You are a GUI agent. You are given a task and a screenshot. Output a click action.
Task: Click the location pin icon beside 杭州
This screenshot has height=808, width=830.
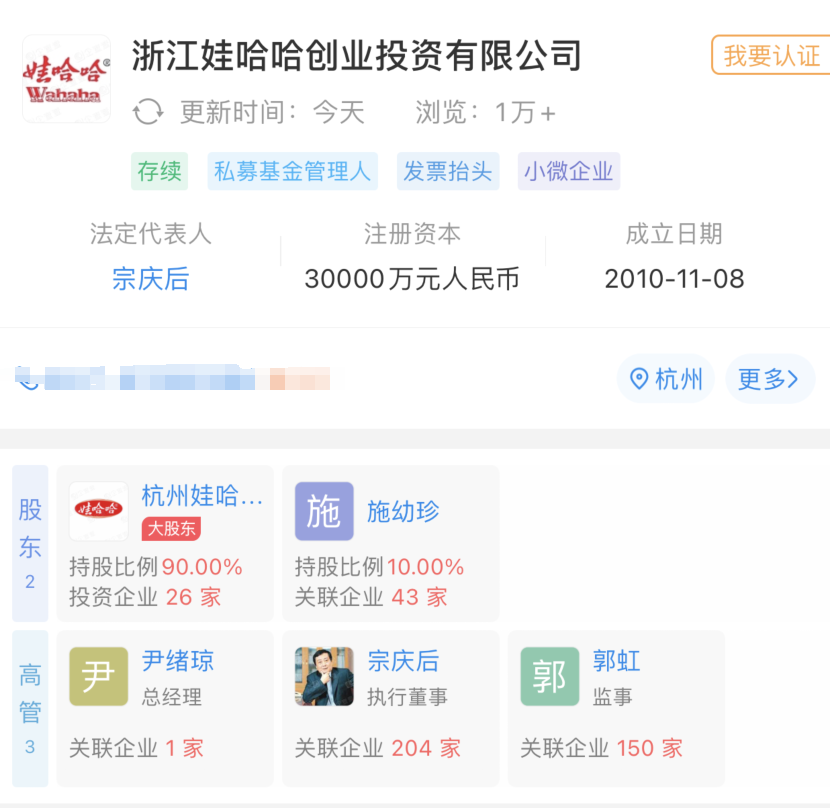637,379
